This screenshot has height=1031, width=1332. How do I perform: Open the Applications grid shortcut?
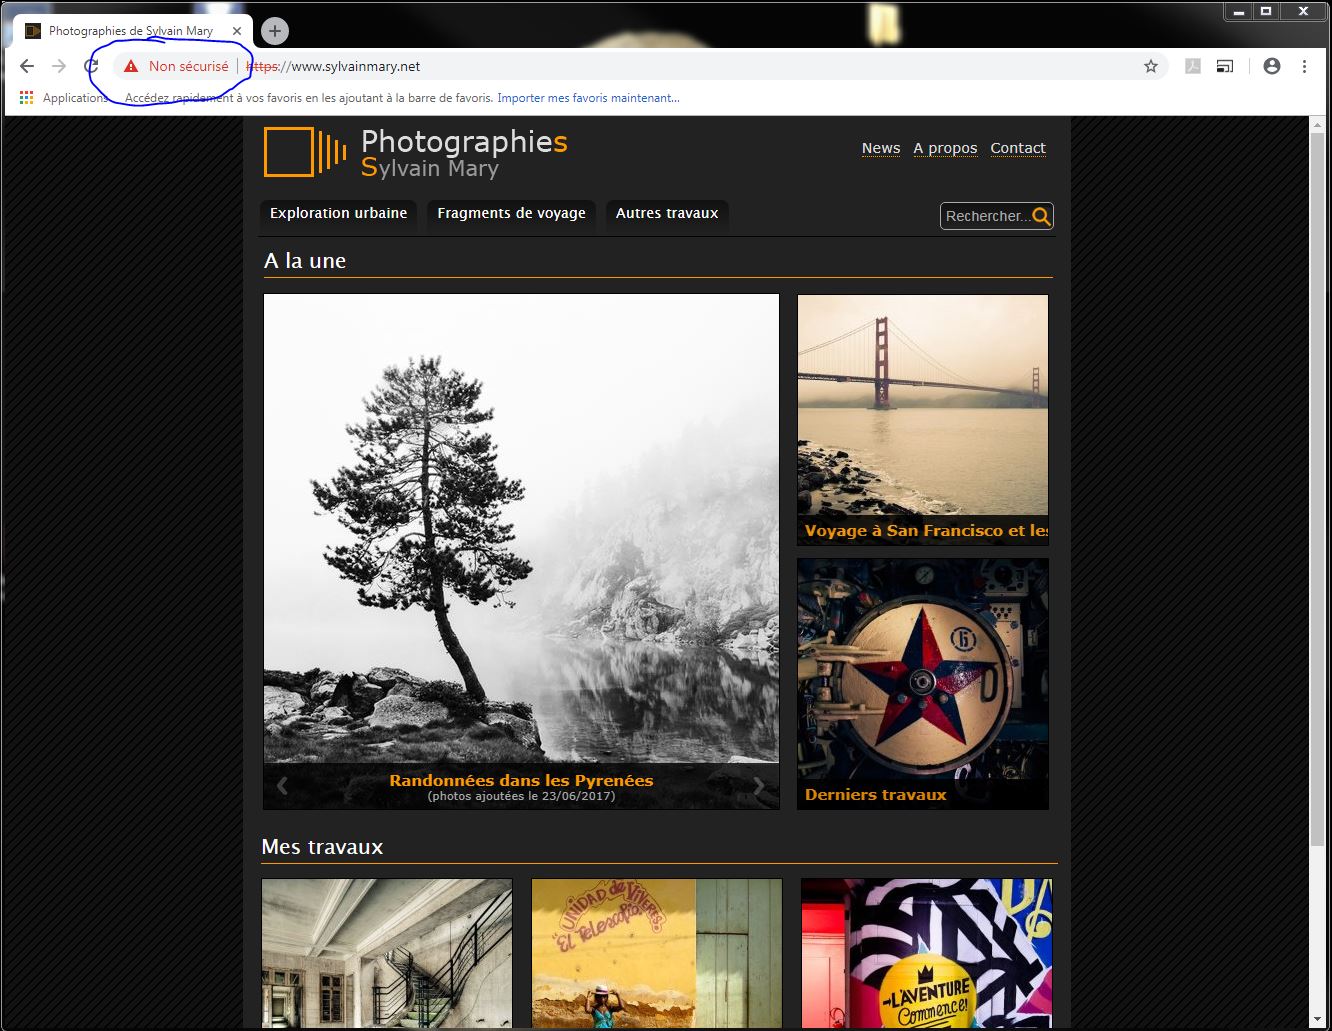coord(27,98)
